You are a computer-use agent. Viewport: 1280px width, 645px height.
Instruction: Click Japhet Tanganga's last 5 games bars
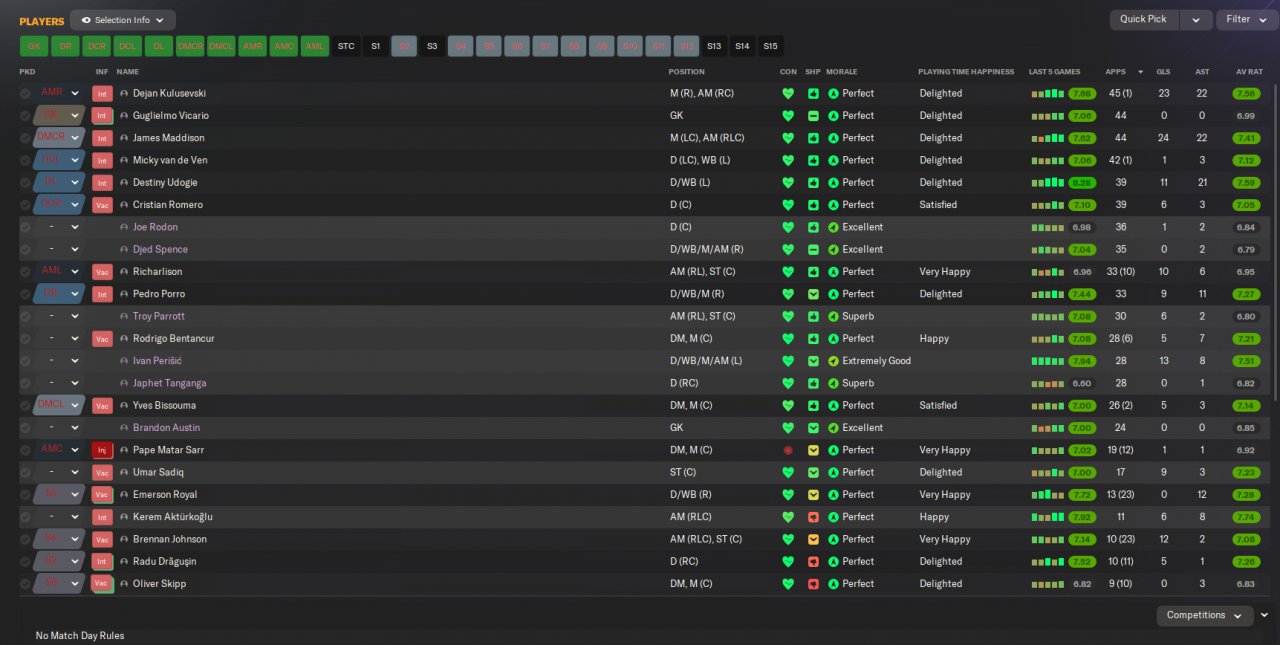tap(1048, 383)
